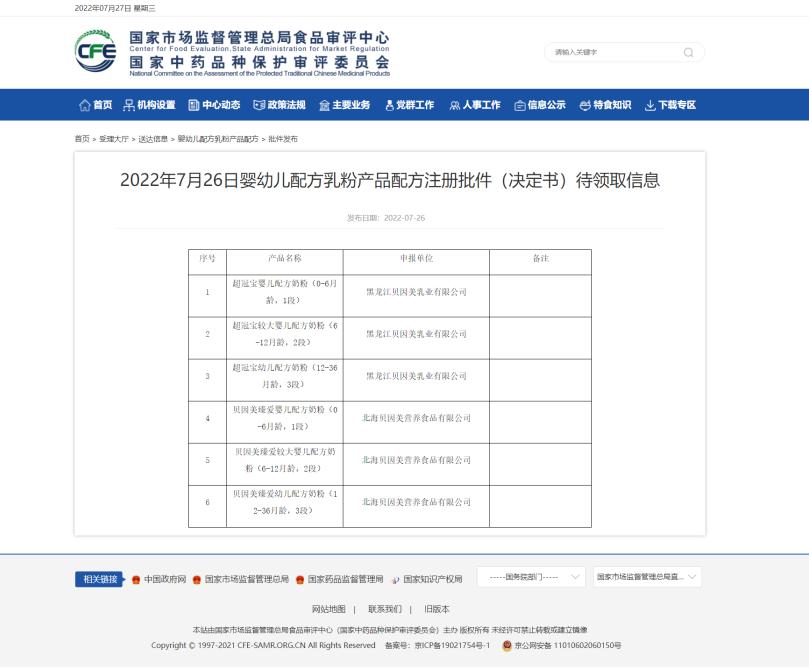This screenshot has width=809, height=670.
Task: Open the 国务院部门 dropdown
Action: pyautogui.click(x=534, y=577)
